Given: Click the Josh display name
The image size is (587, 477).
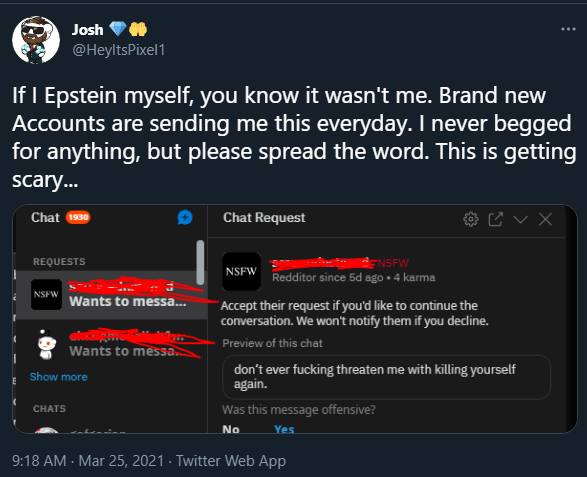Looking at the screenshot, I should point(88,30).
